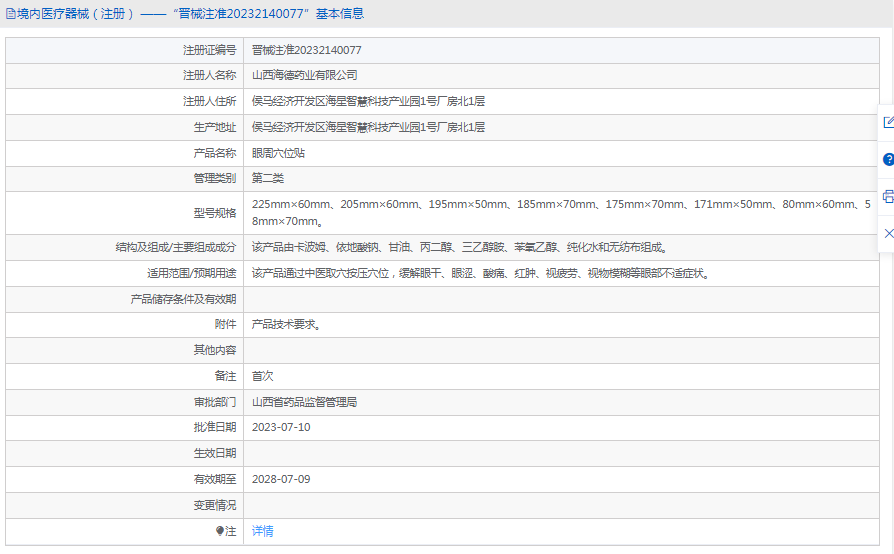Click the expiry date 2028-07-09

coord(281,479)
